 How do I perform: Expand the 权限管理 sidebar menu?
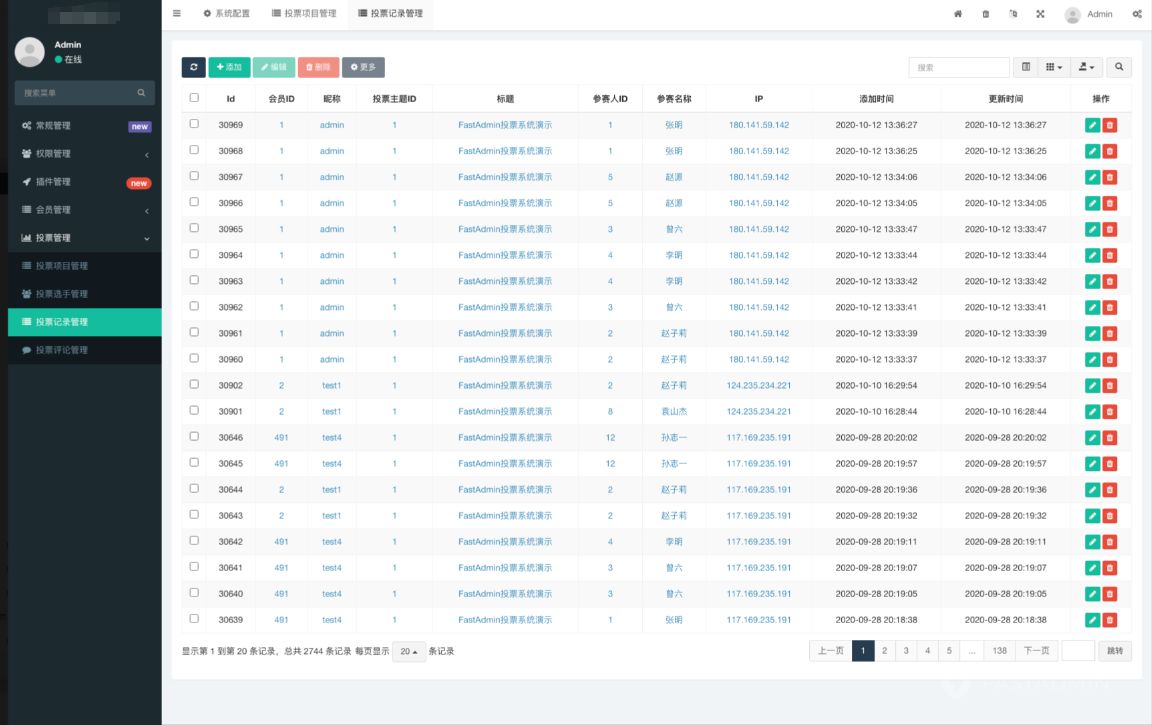point(84,154)
